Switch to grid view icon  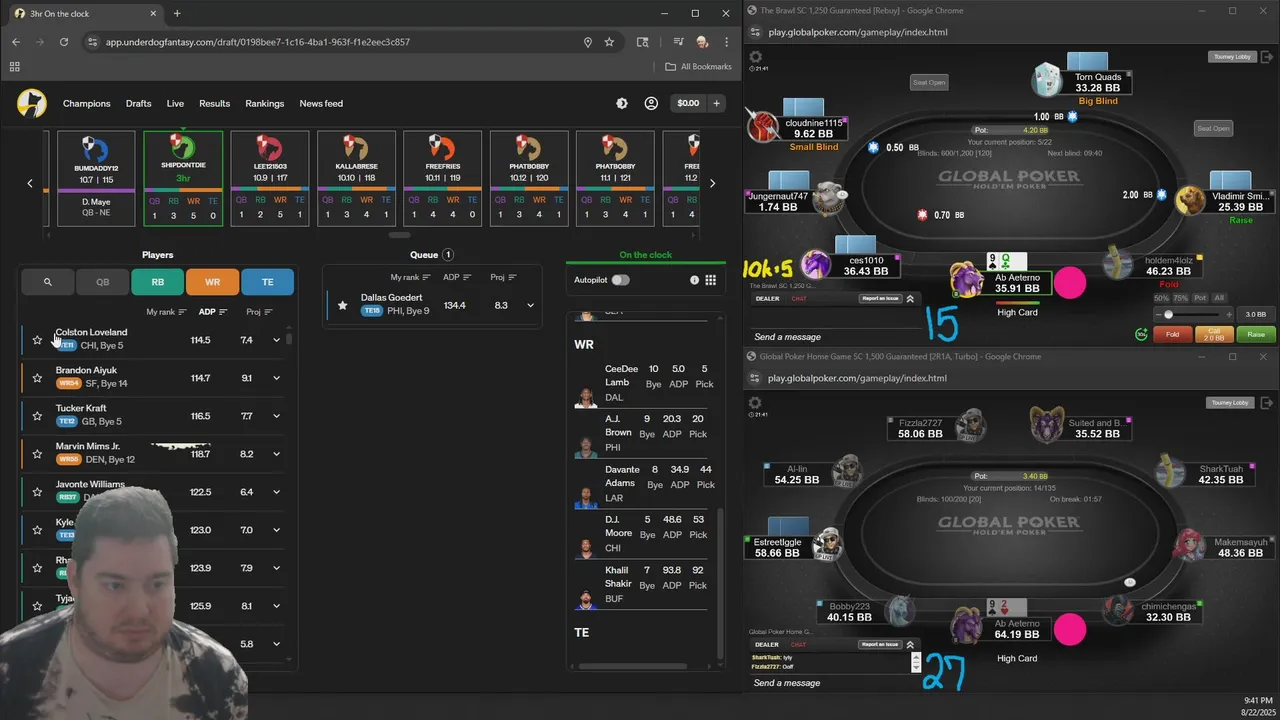click(711, 280)
